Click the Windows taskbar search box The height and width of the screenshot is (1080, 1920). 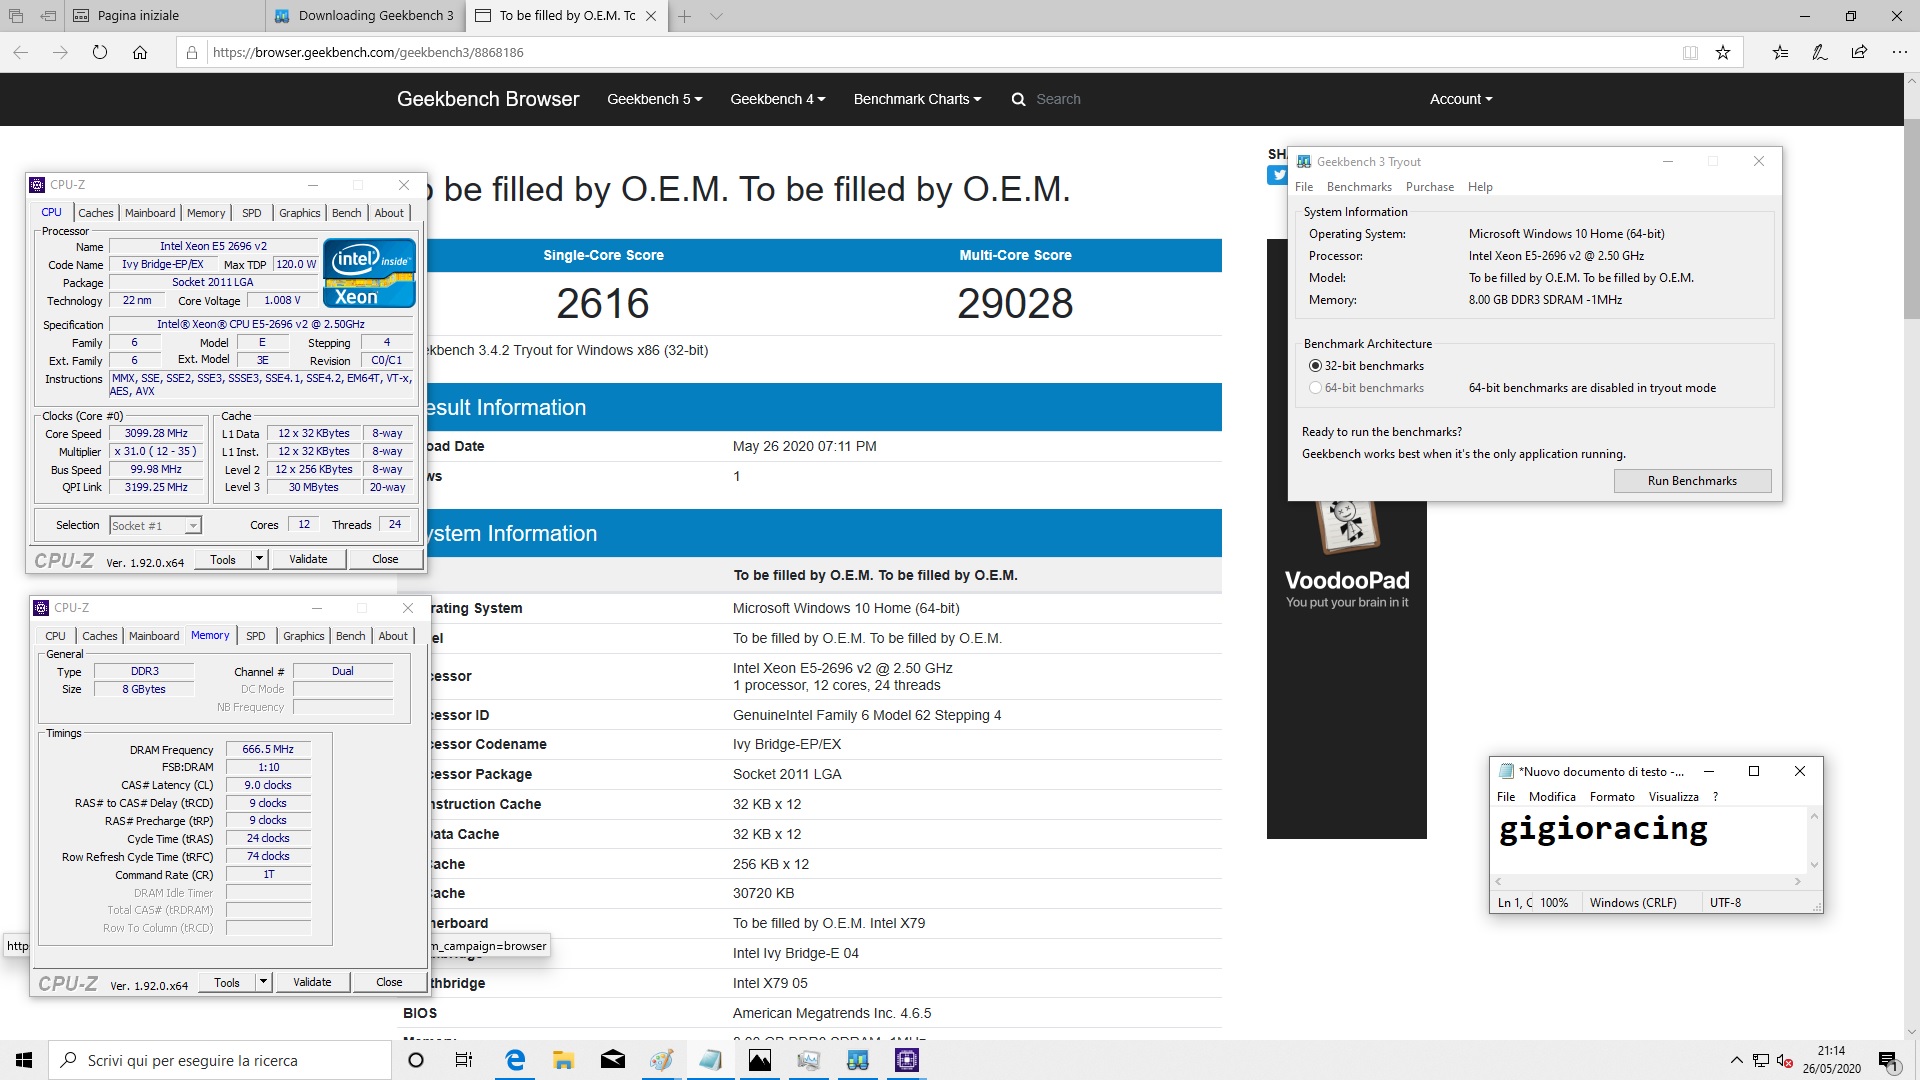220,1060
